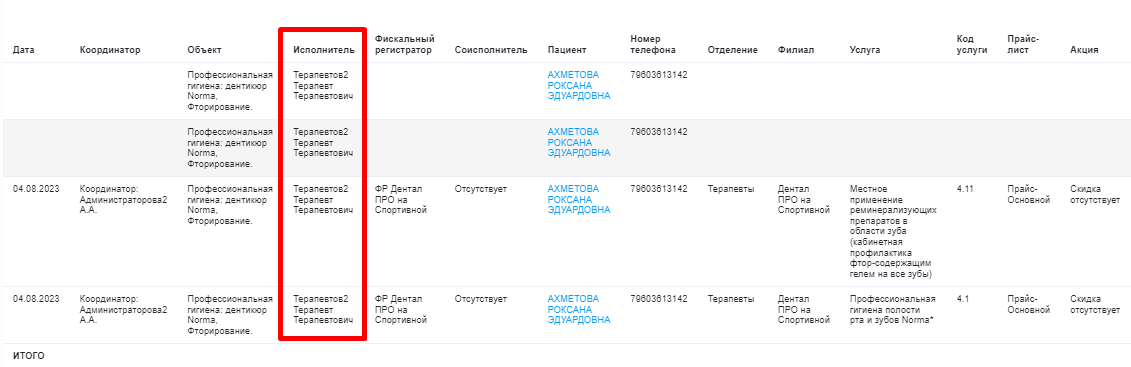1131x367 pixels.
Task: Sort table by the Дата column header
Action: coord(23,50)
